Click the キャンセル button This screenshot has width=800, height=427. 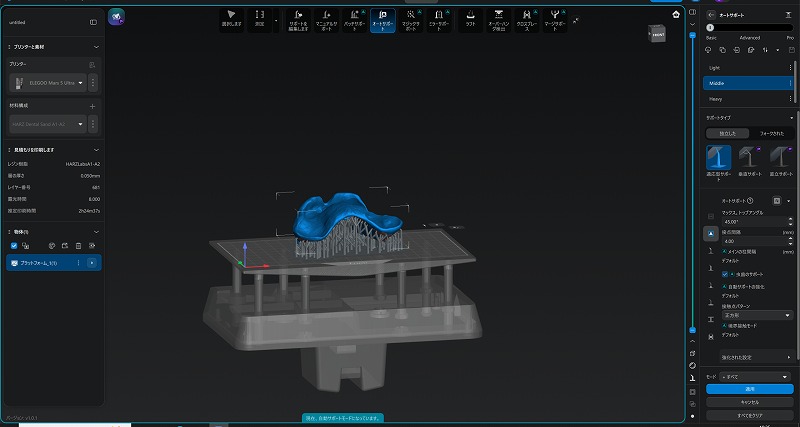click(x=750, y=401)
